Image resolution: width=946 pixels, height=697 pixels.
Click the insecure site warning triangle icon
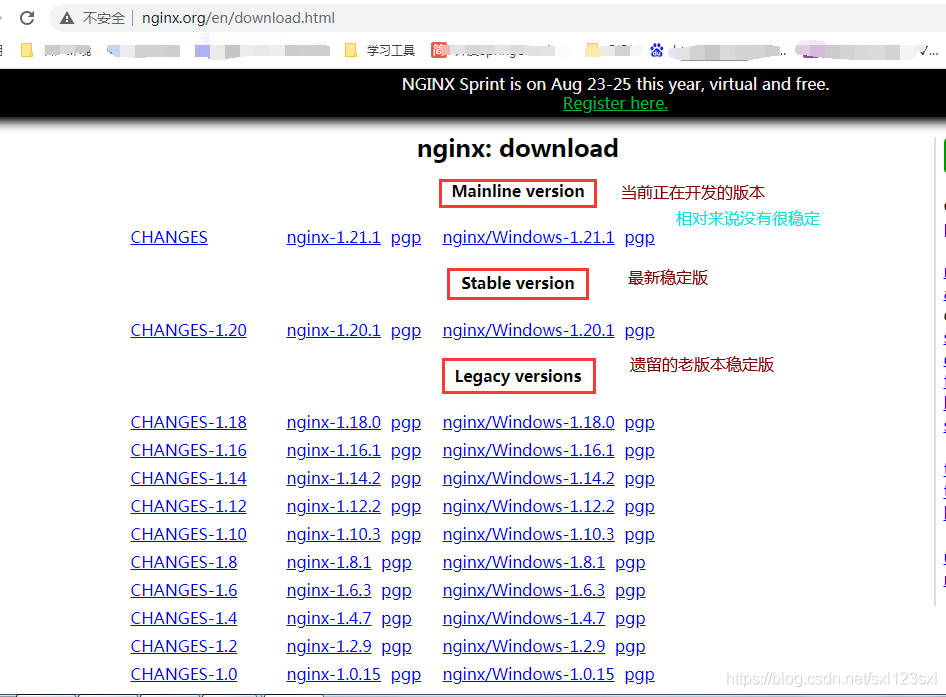pyautogui.click(x=67, y=19)
